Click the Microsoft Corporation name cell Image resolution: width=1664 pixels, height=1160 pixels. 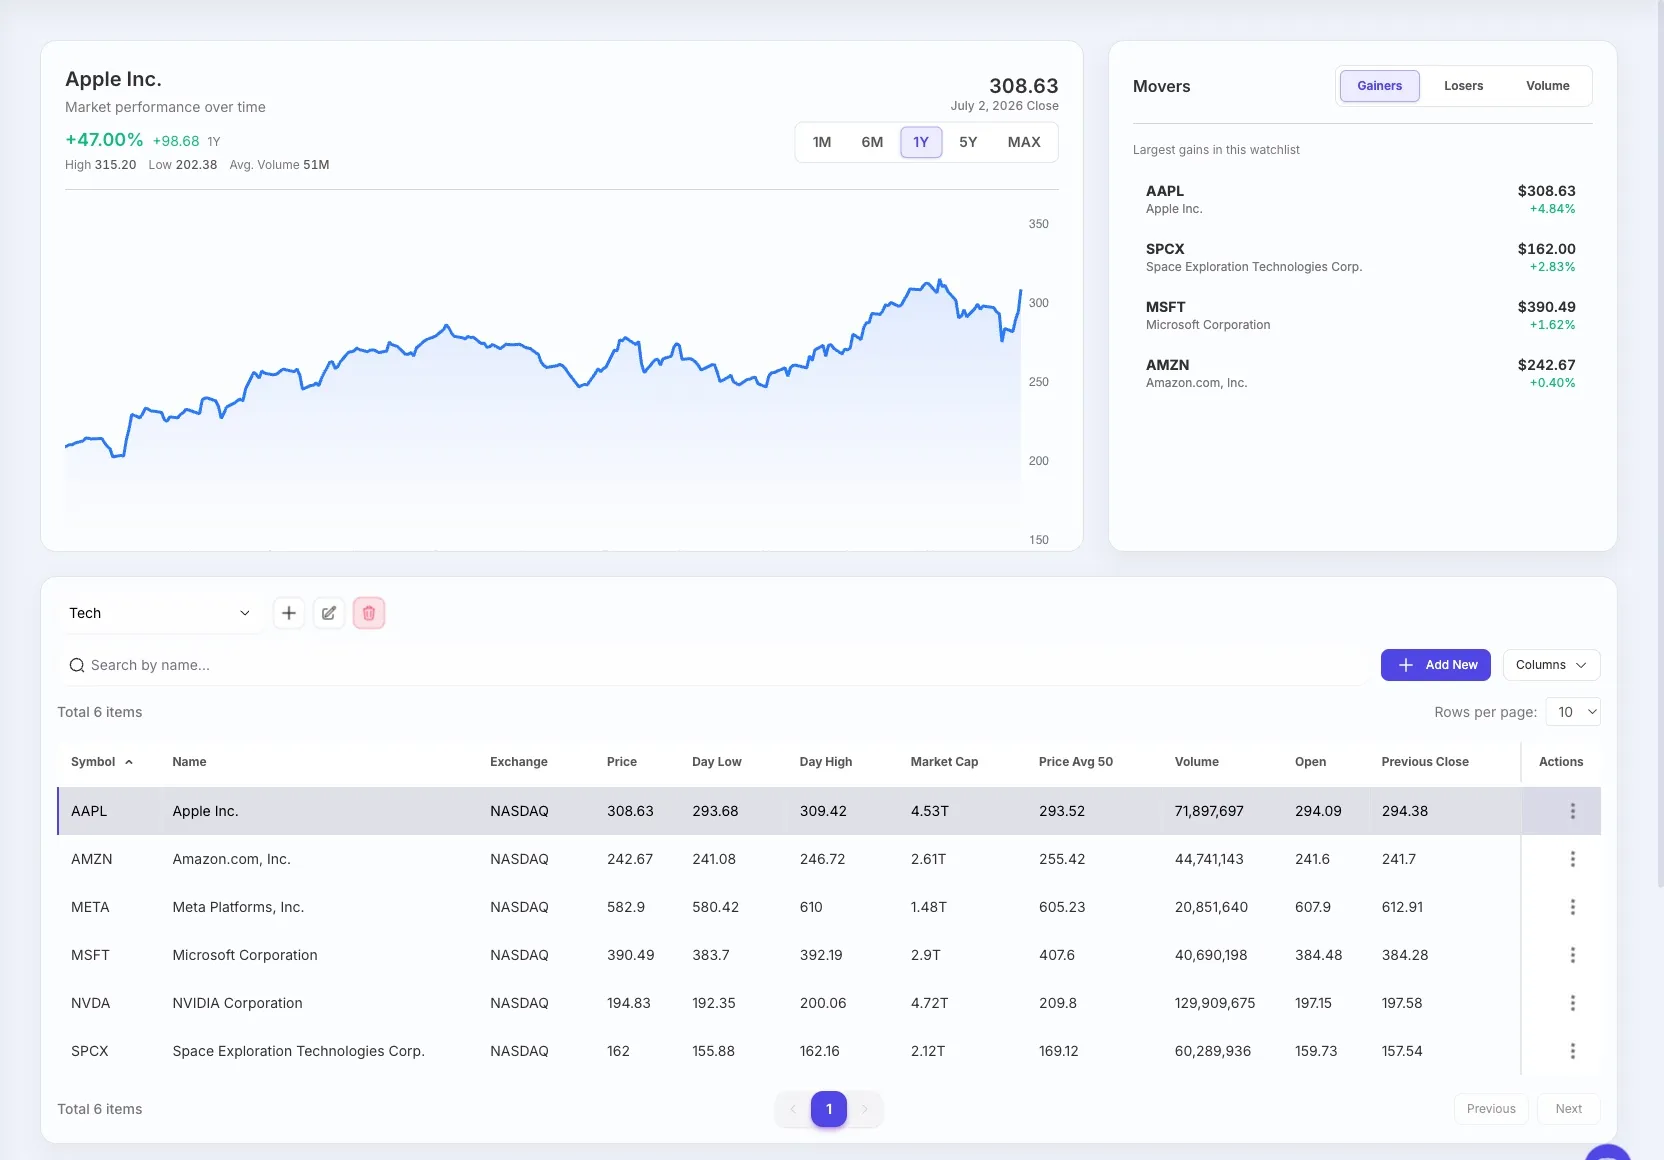point(245,955)
